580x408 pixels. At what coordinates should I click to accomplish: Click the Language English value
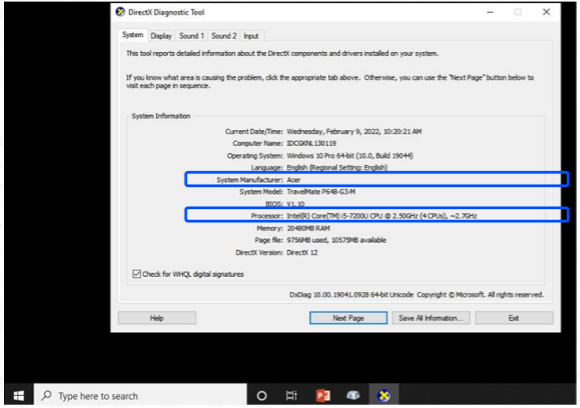(x=337, y=168)
